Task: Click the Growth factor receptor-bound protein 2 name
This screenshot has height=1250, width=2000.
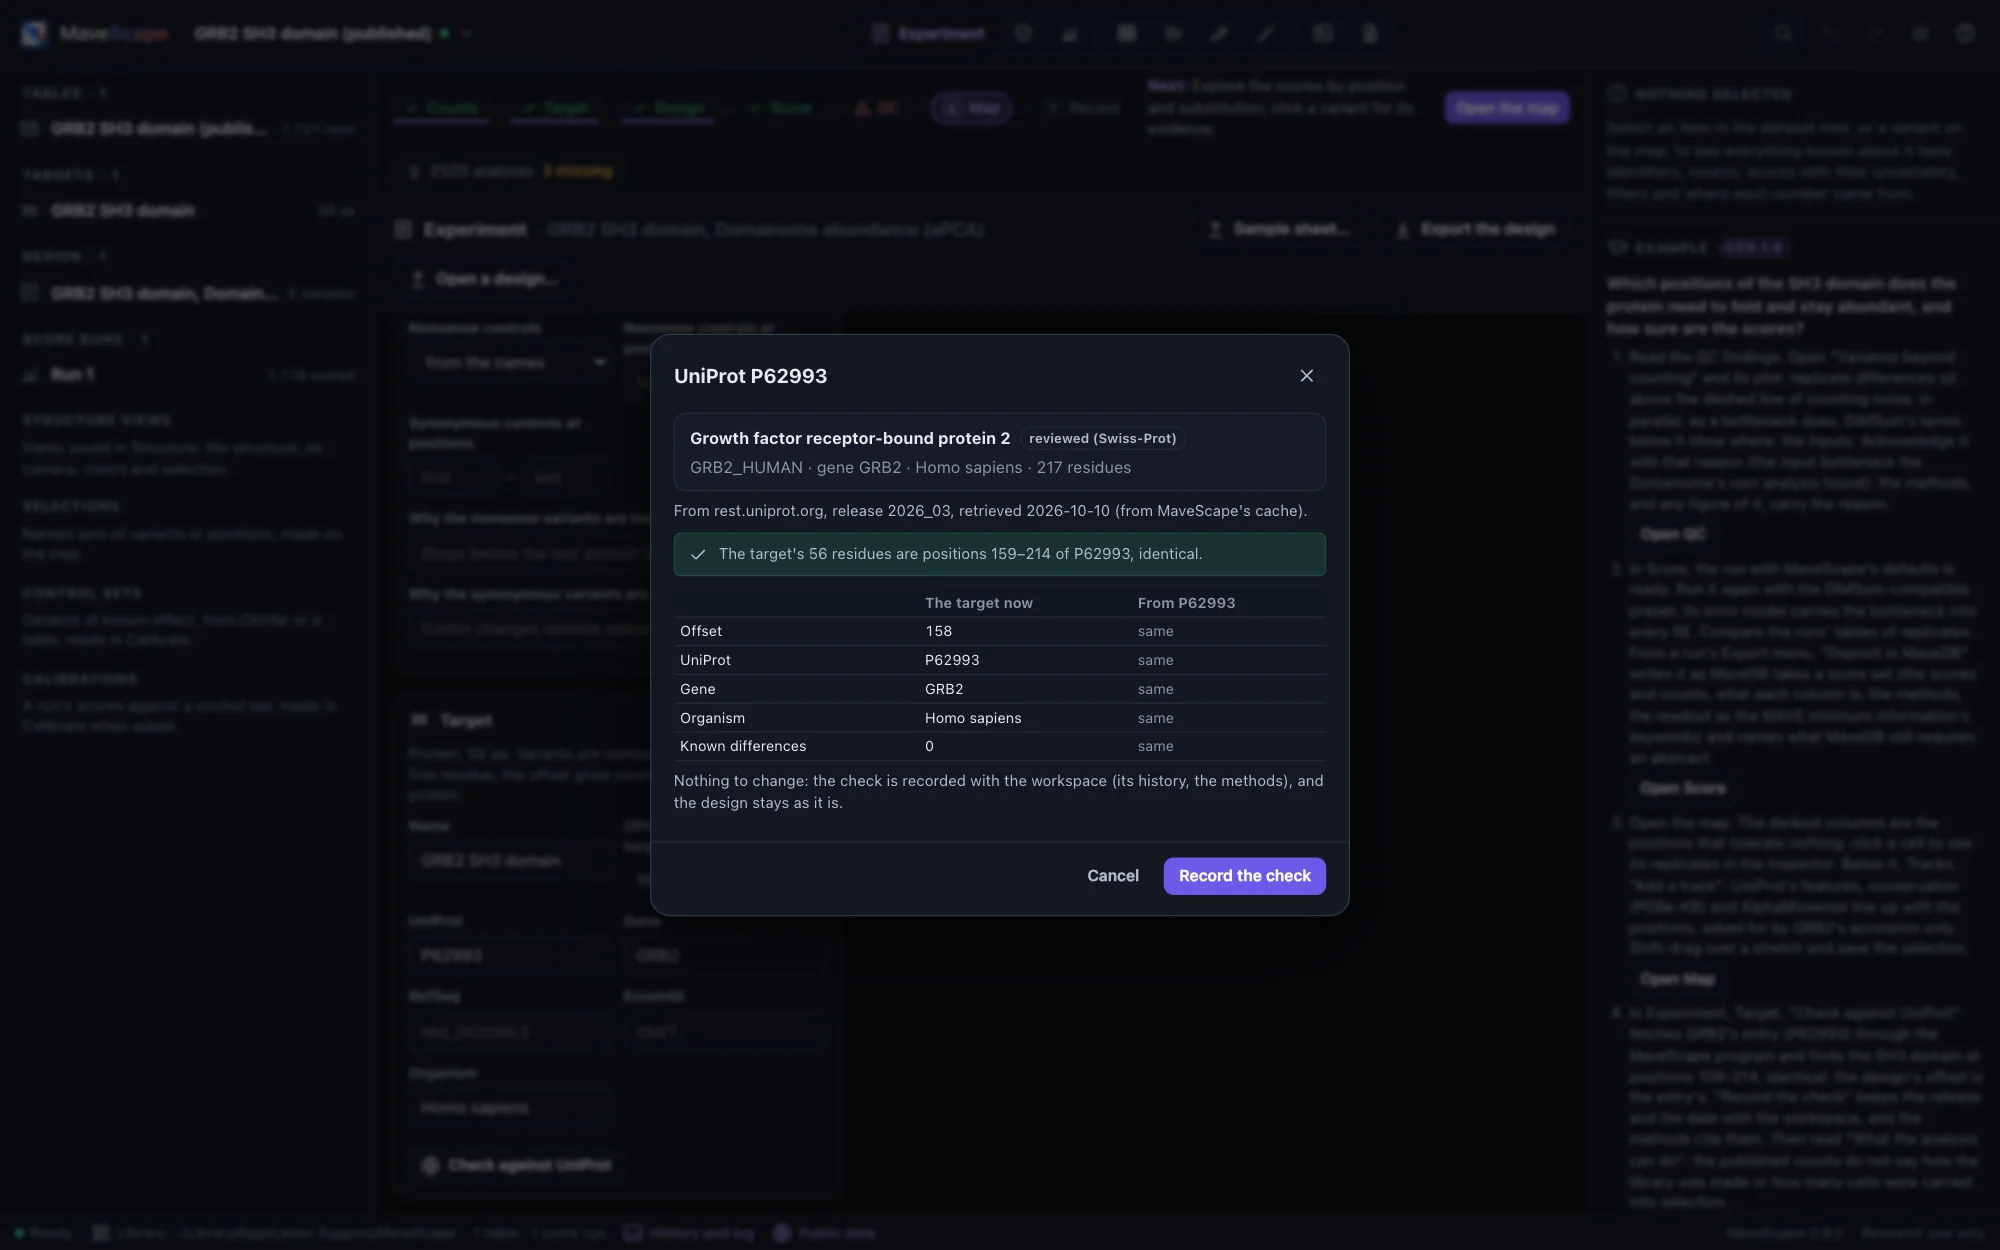Action: (850, 439)
